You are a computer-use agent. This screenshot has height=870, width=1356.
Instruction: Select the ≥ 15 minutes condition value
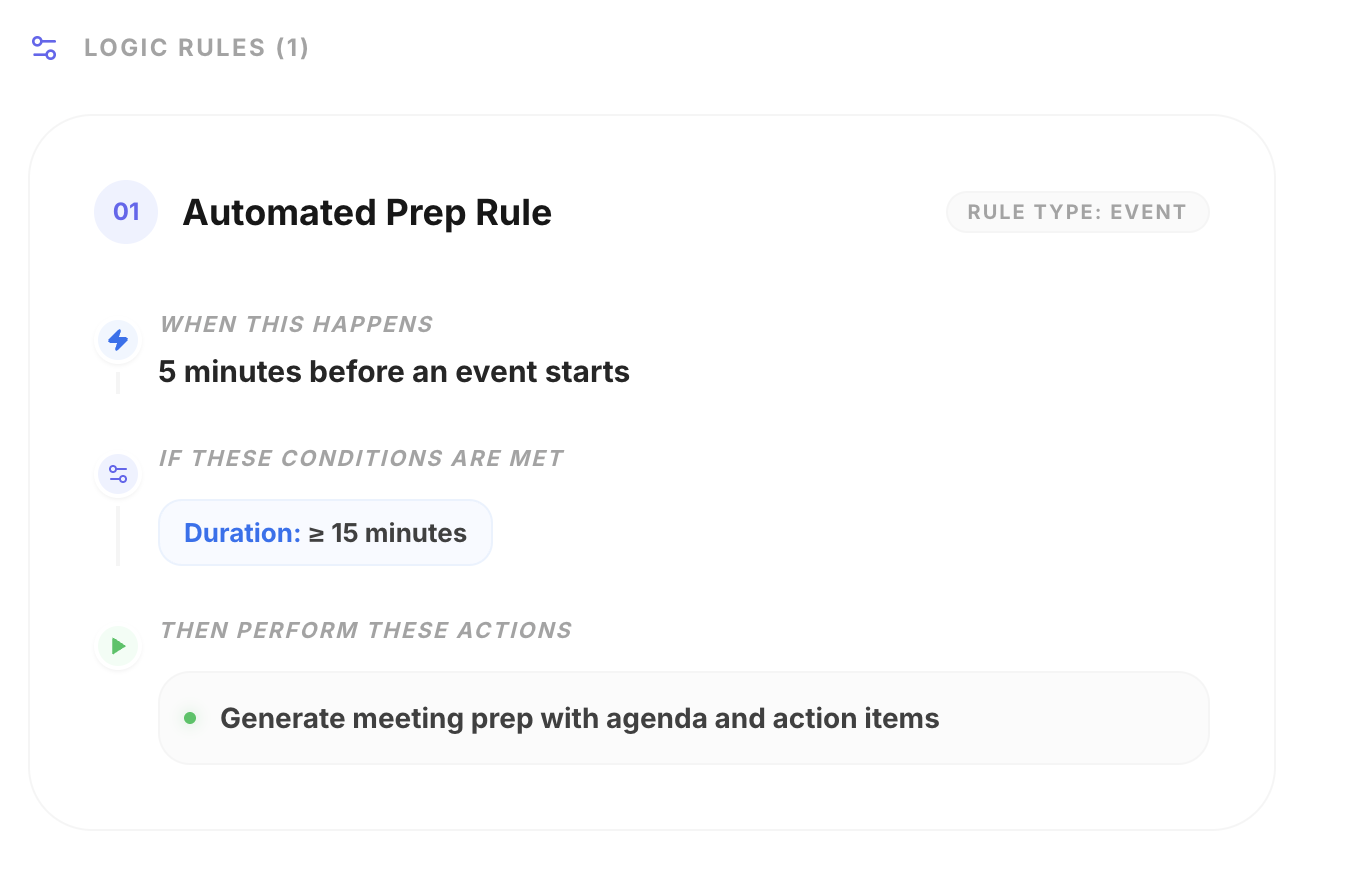pos(388,533)
